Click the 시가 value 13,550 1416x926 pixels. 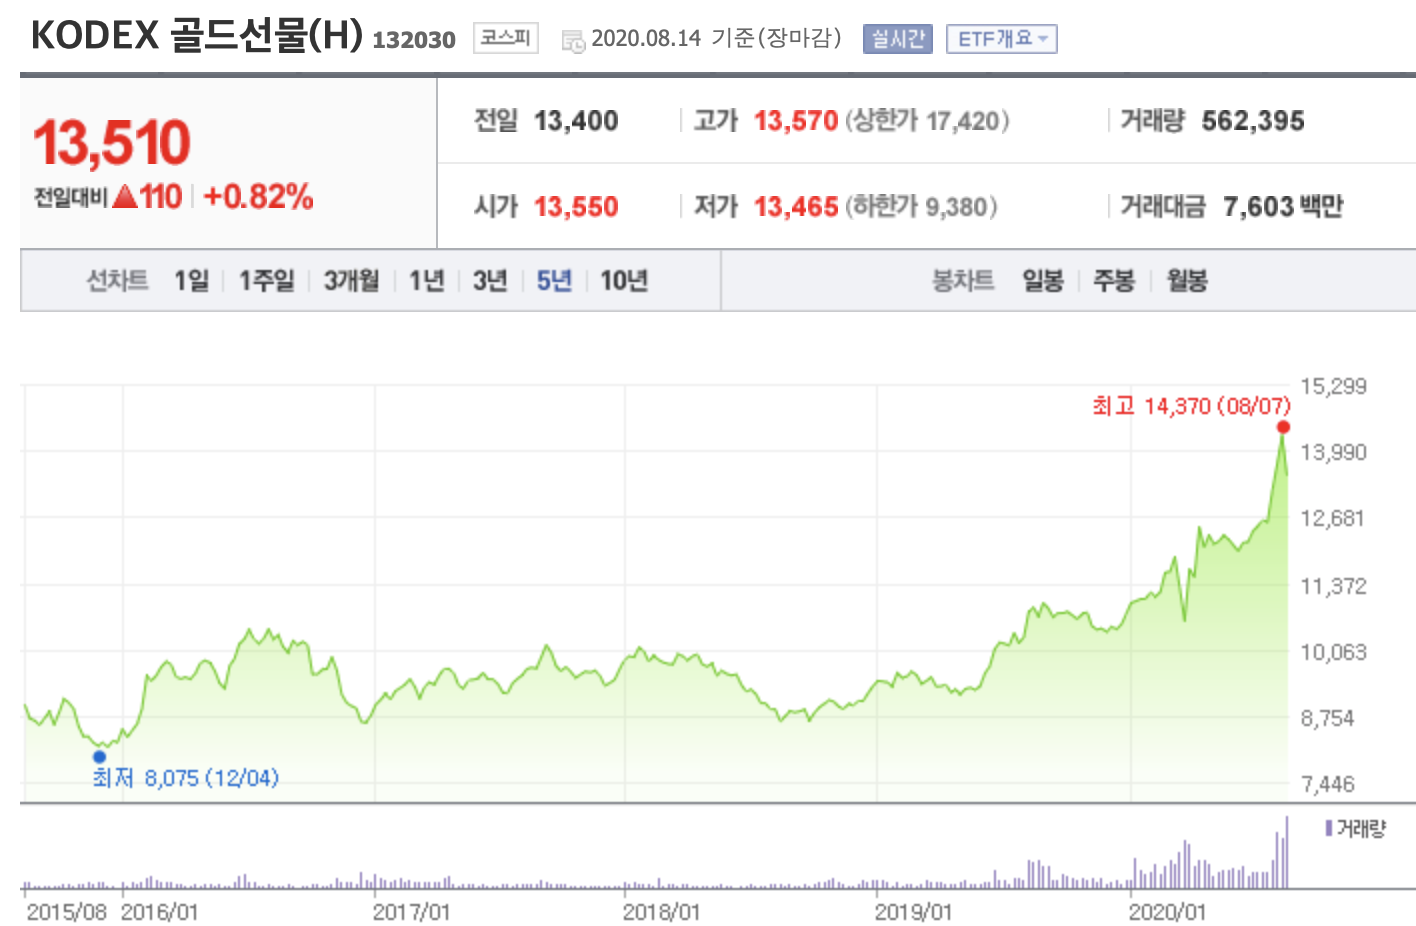576,207
